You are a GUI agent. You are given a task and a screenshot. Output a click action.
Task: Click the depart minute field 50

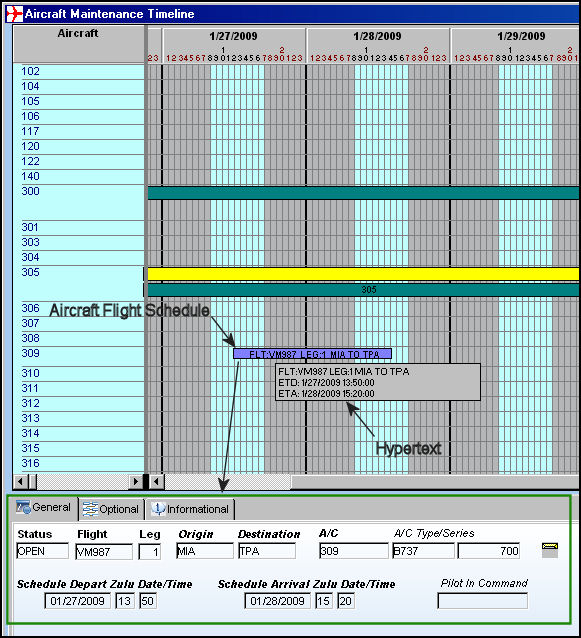(148, 601)
